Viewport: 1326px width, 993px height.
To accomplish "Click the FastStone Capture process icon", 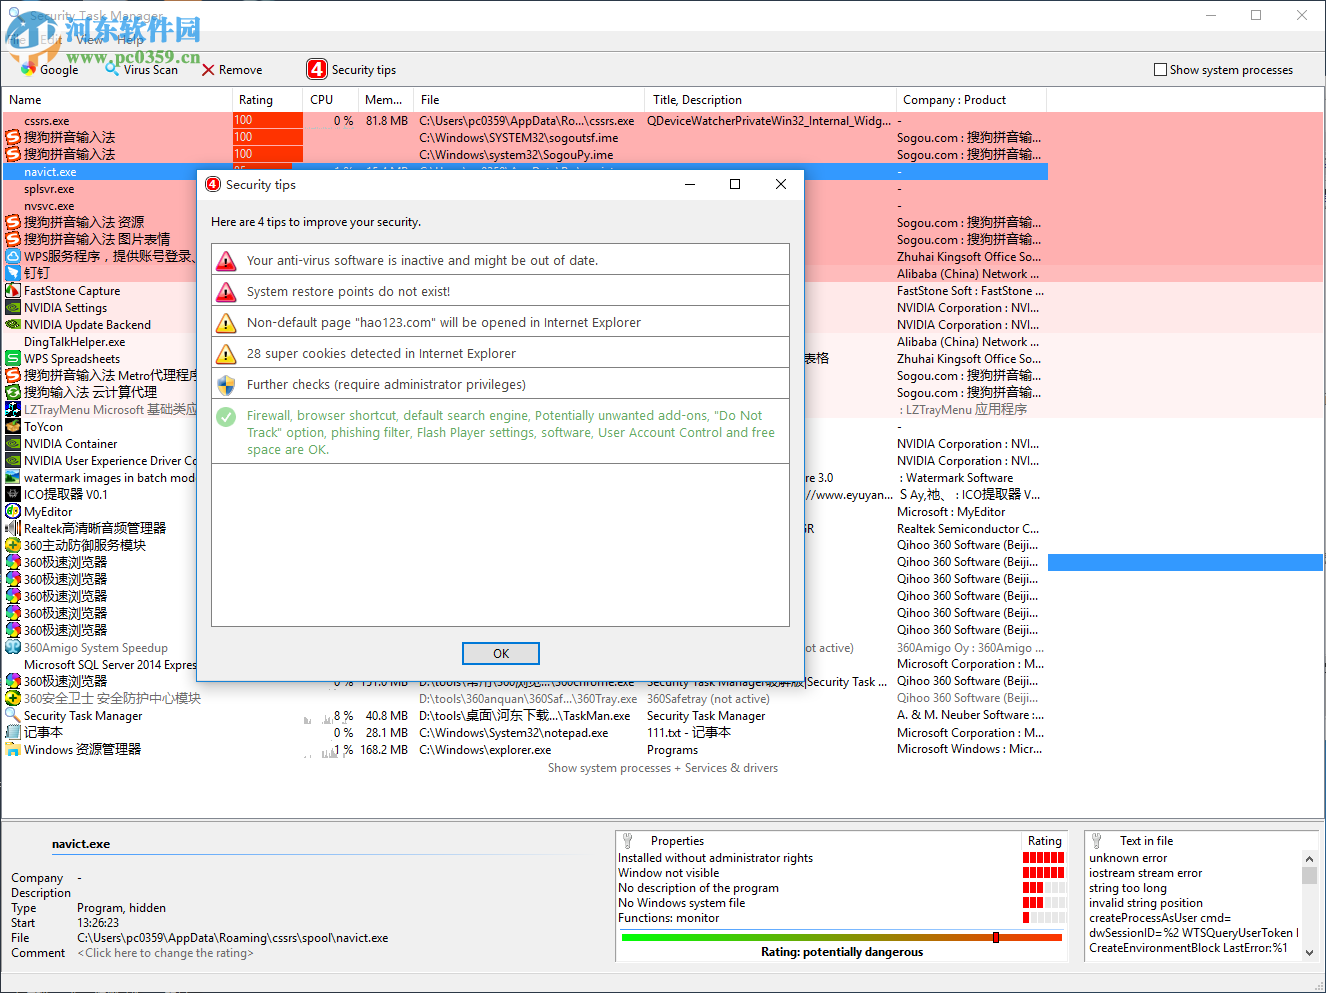I will (14, 290).
